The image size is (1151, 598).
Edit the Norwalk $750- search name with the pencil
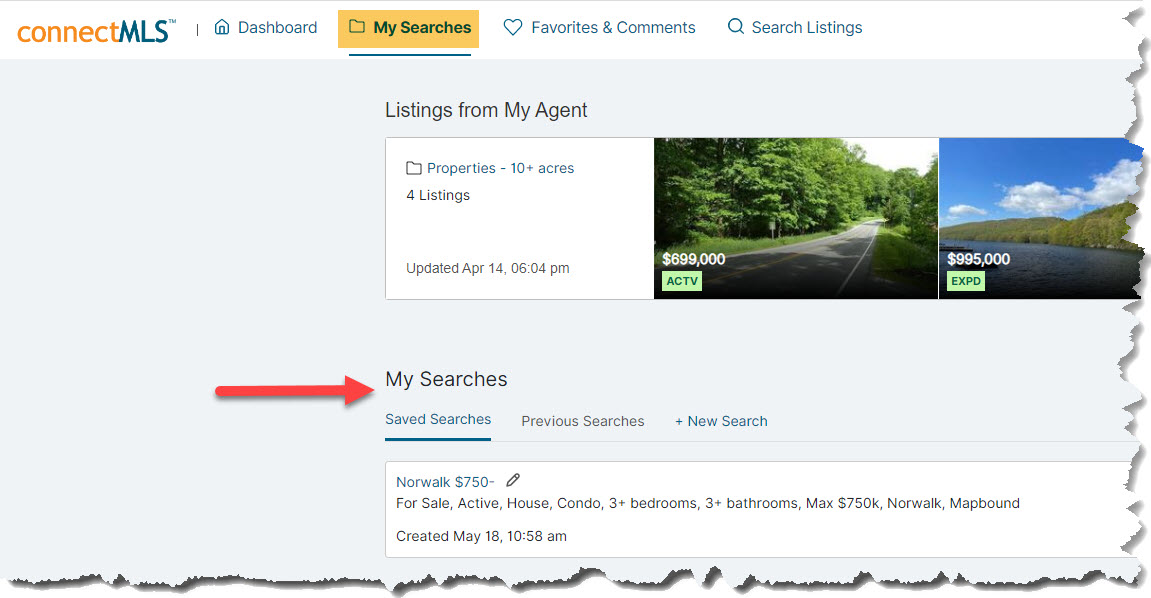tap(513, 480)
